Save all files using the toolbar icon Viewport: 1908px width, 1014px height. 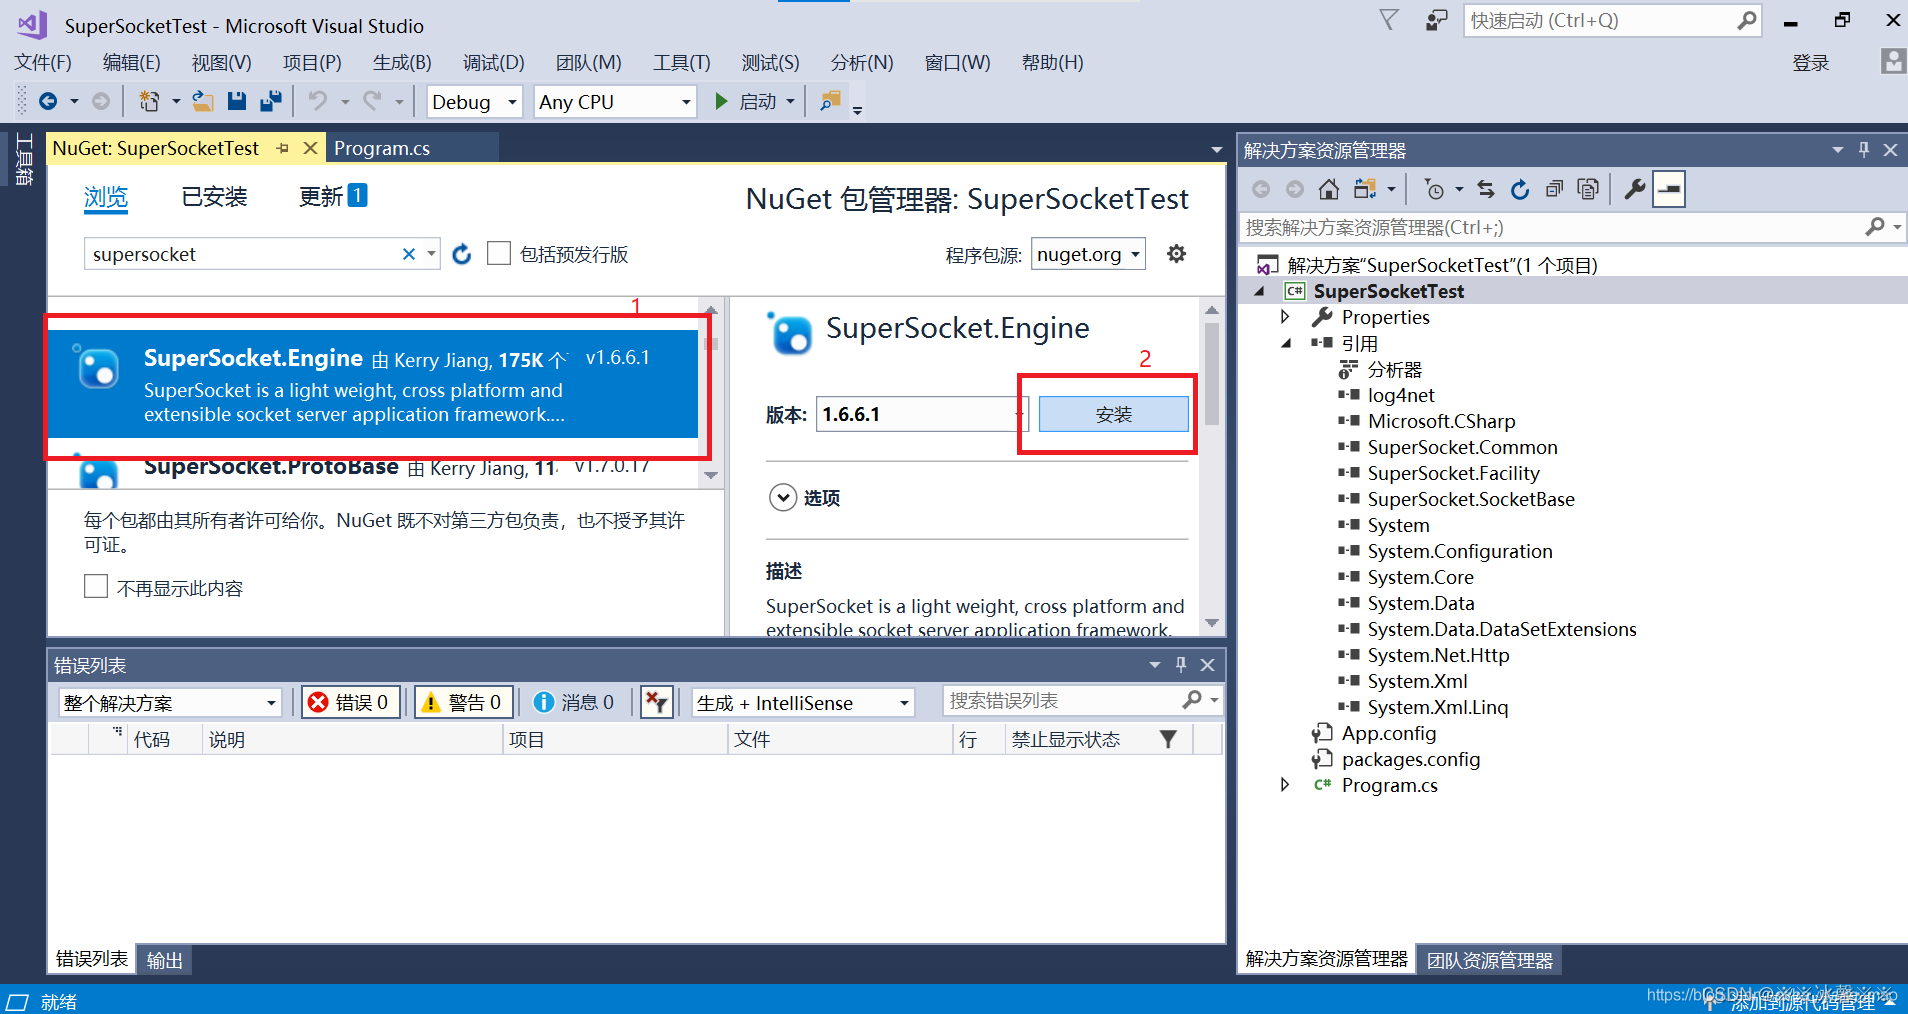click(x=270, y=100)
